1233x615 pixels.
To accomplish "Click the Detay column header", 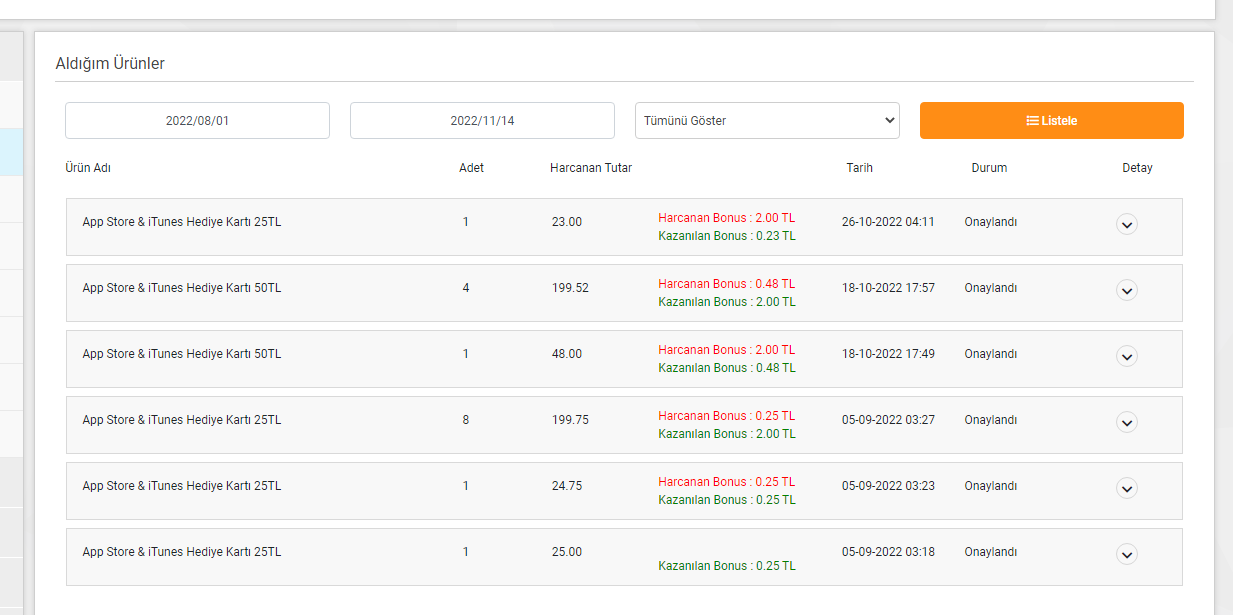I will click(1137, 168).
